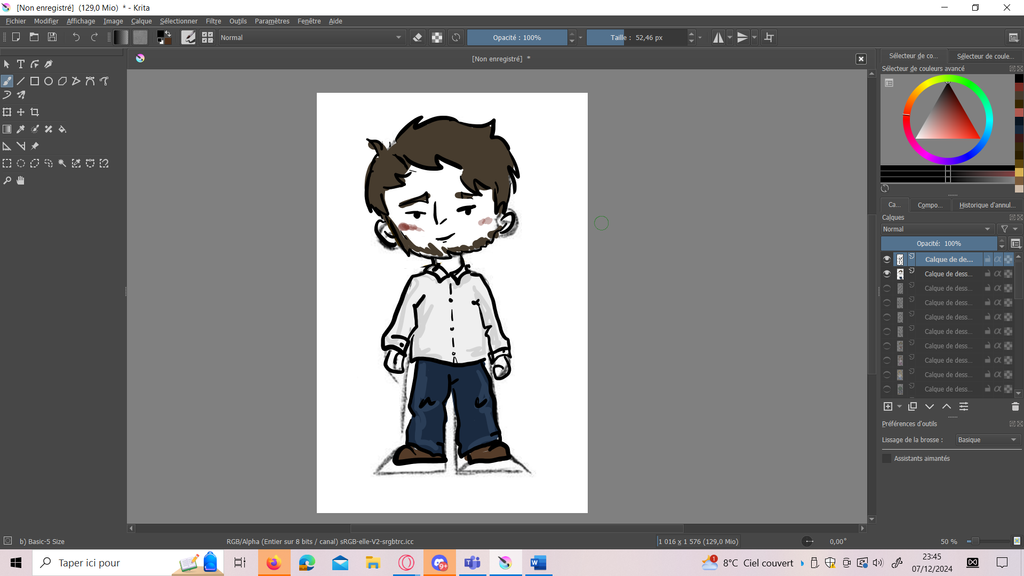Duplicate the current layer
Image resolution: width=1024 pixels, height=576 pixels.
(912, 407)
